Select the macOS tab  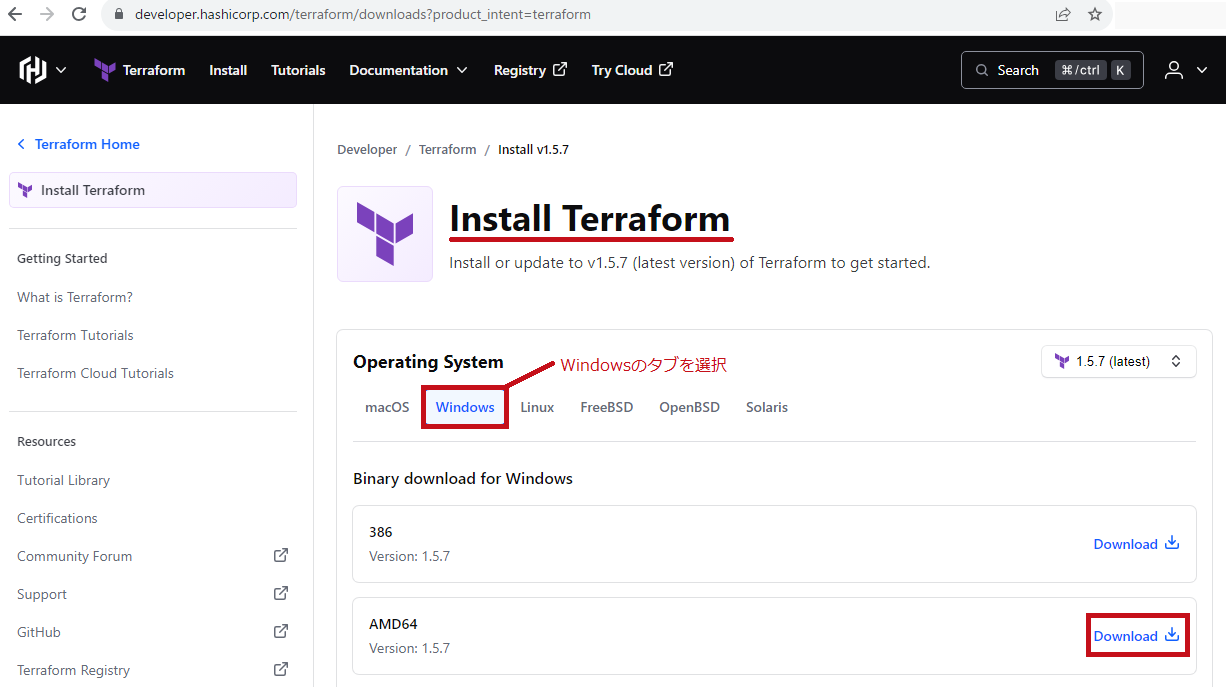tap(387, 407)
